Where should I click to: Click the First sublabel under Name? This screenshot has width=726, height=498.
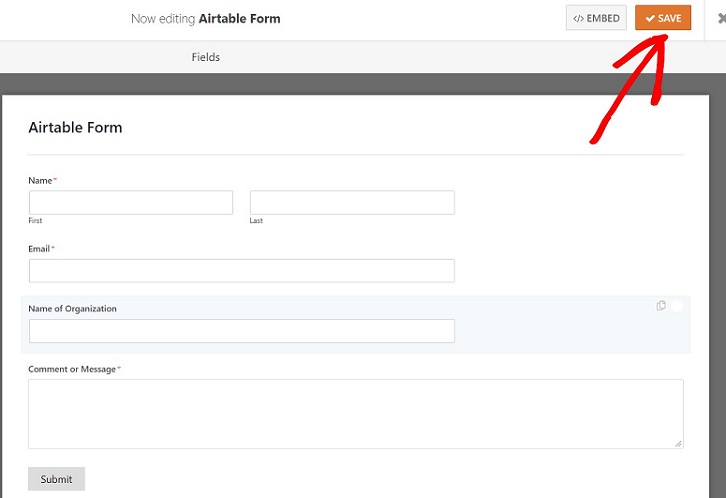[x=35, y=220]
